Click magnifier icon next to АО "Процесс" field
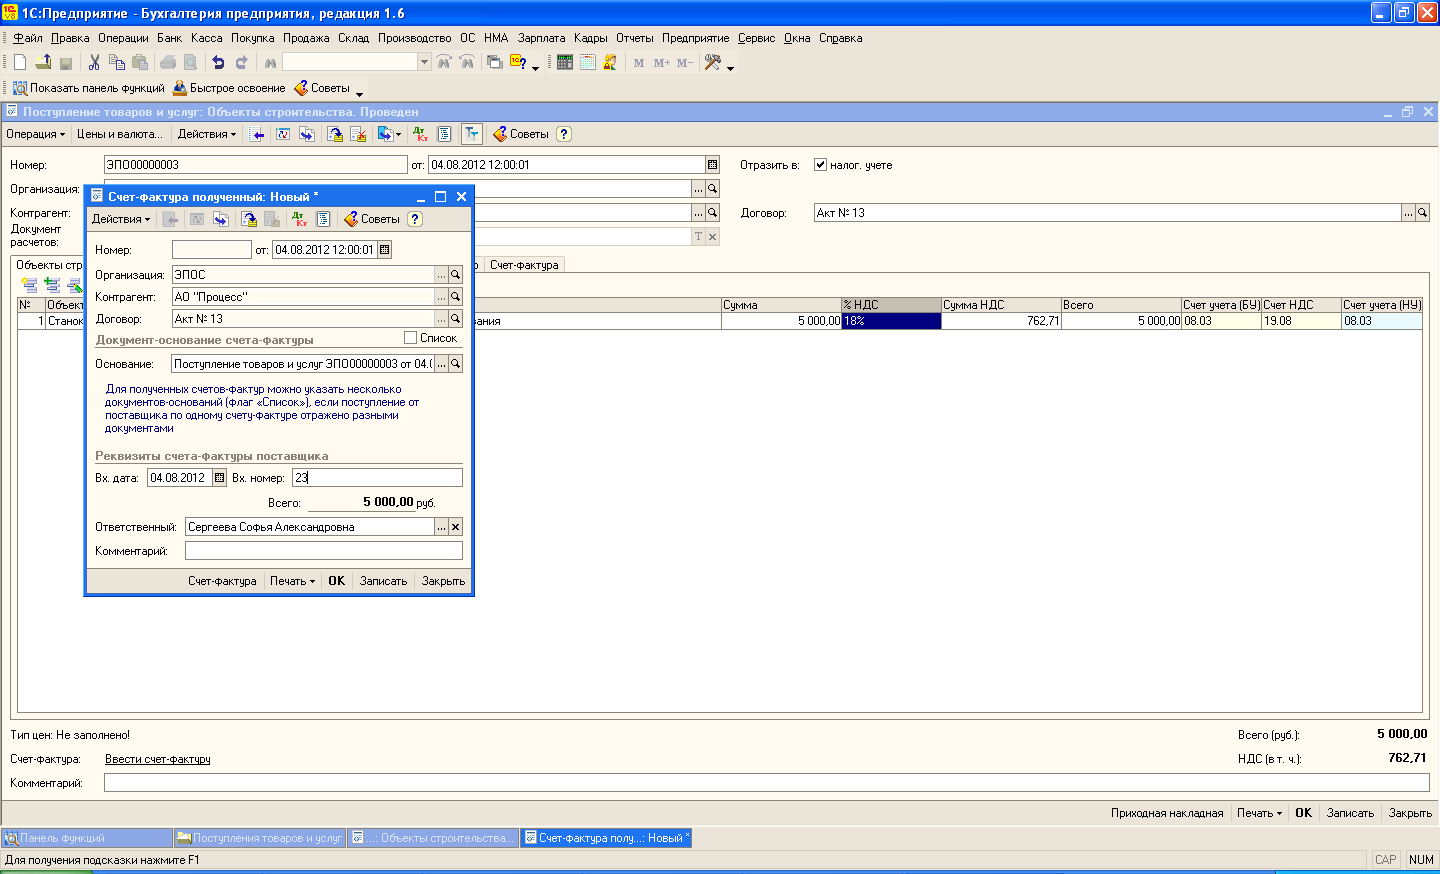Screen dimensions: 1440x874 (x=456, y=296)
